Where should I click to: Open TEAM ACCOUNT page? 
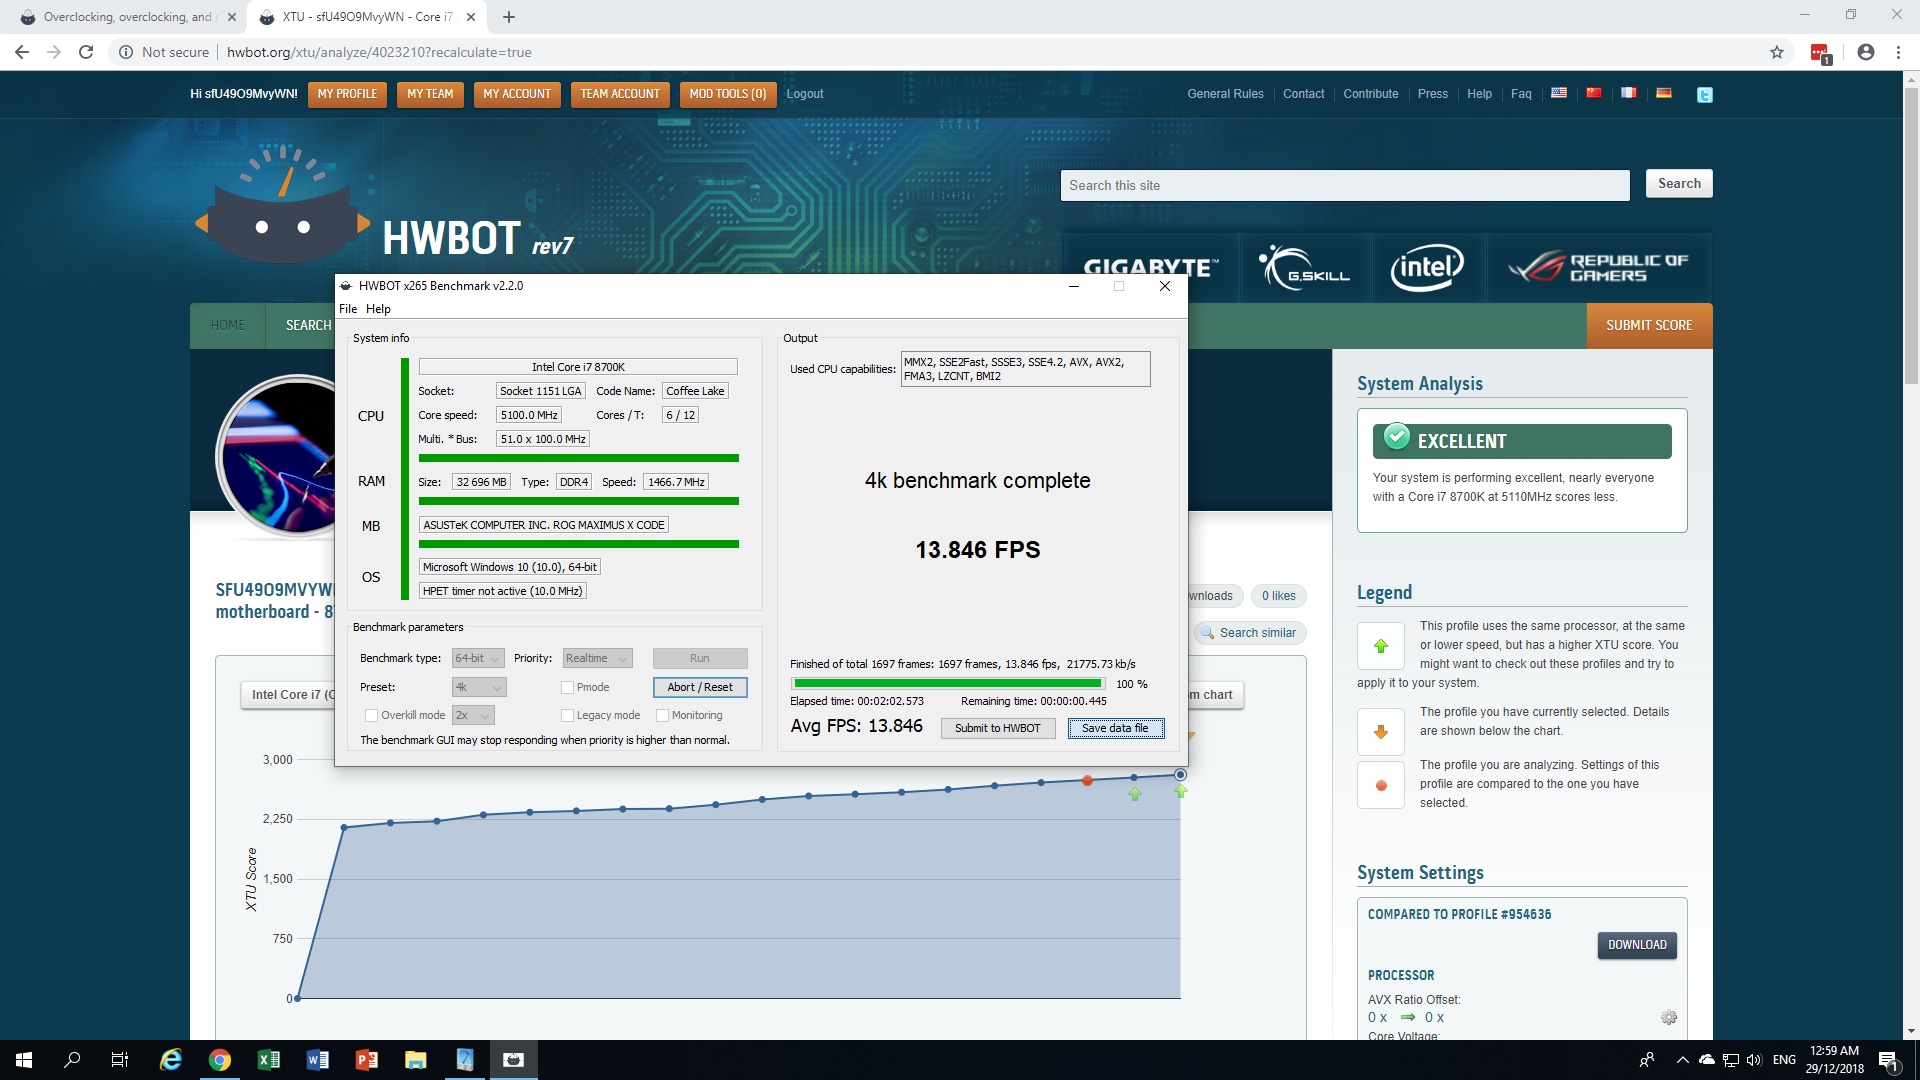point(620,94)
